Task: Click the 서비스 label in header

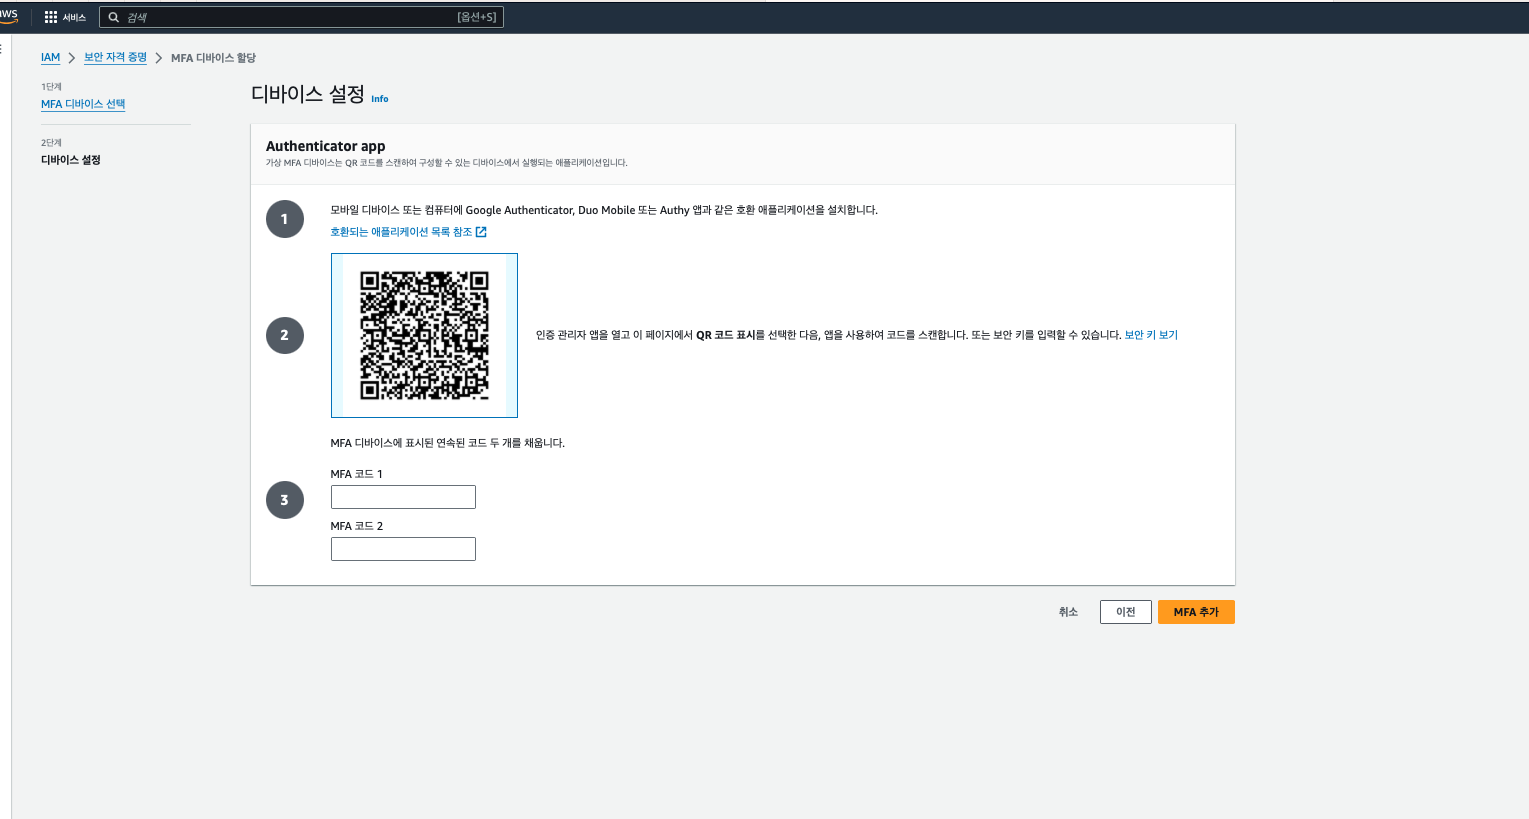Action: click(74, 18)
